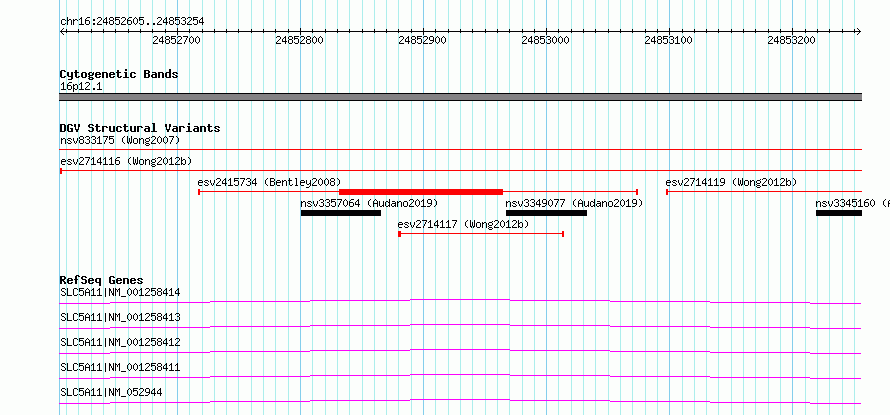This screenshot has height=415, width=890.
Task: Select transcript SLC5A11|NM_001258411
Action: click(120, 367)
